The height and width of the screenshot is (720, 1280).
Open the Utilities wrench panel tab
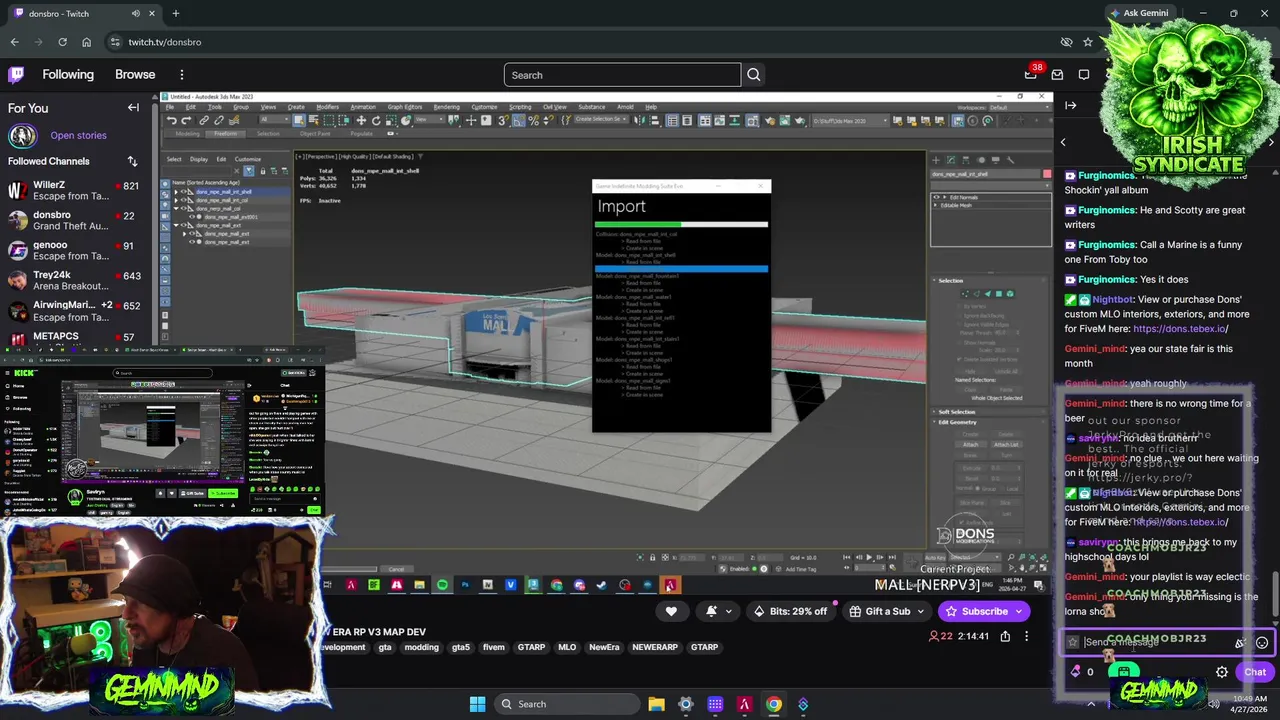click(1011, 160)
